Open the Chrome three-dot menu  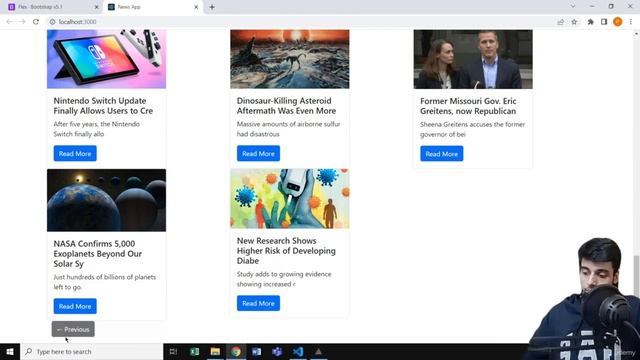(631, 22)
